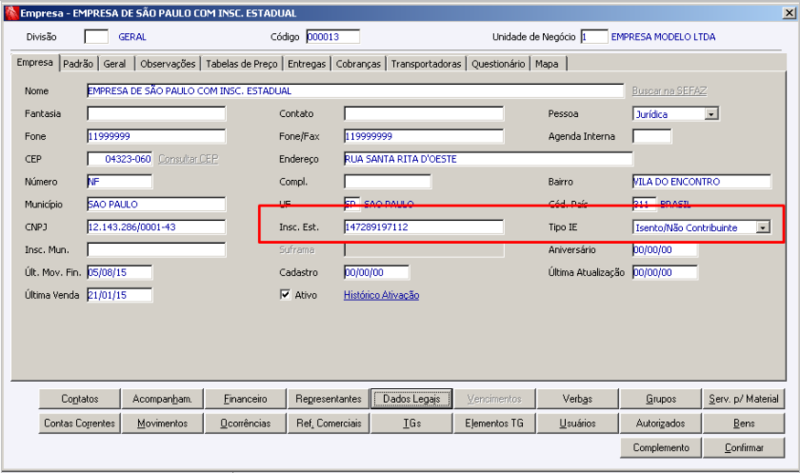Viewport: 800px width, 473px height.
Task: Click the Movimentos button
Action: [162, 423]
